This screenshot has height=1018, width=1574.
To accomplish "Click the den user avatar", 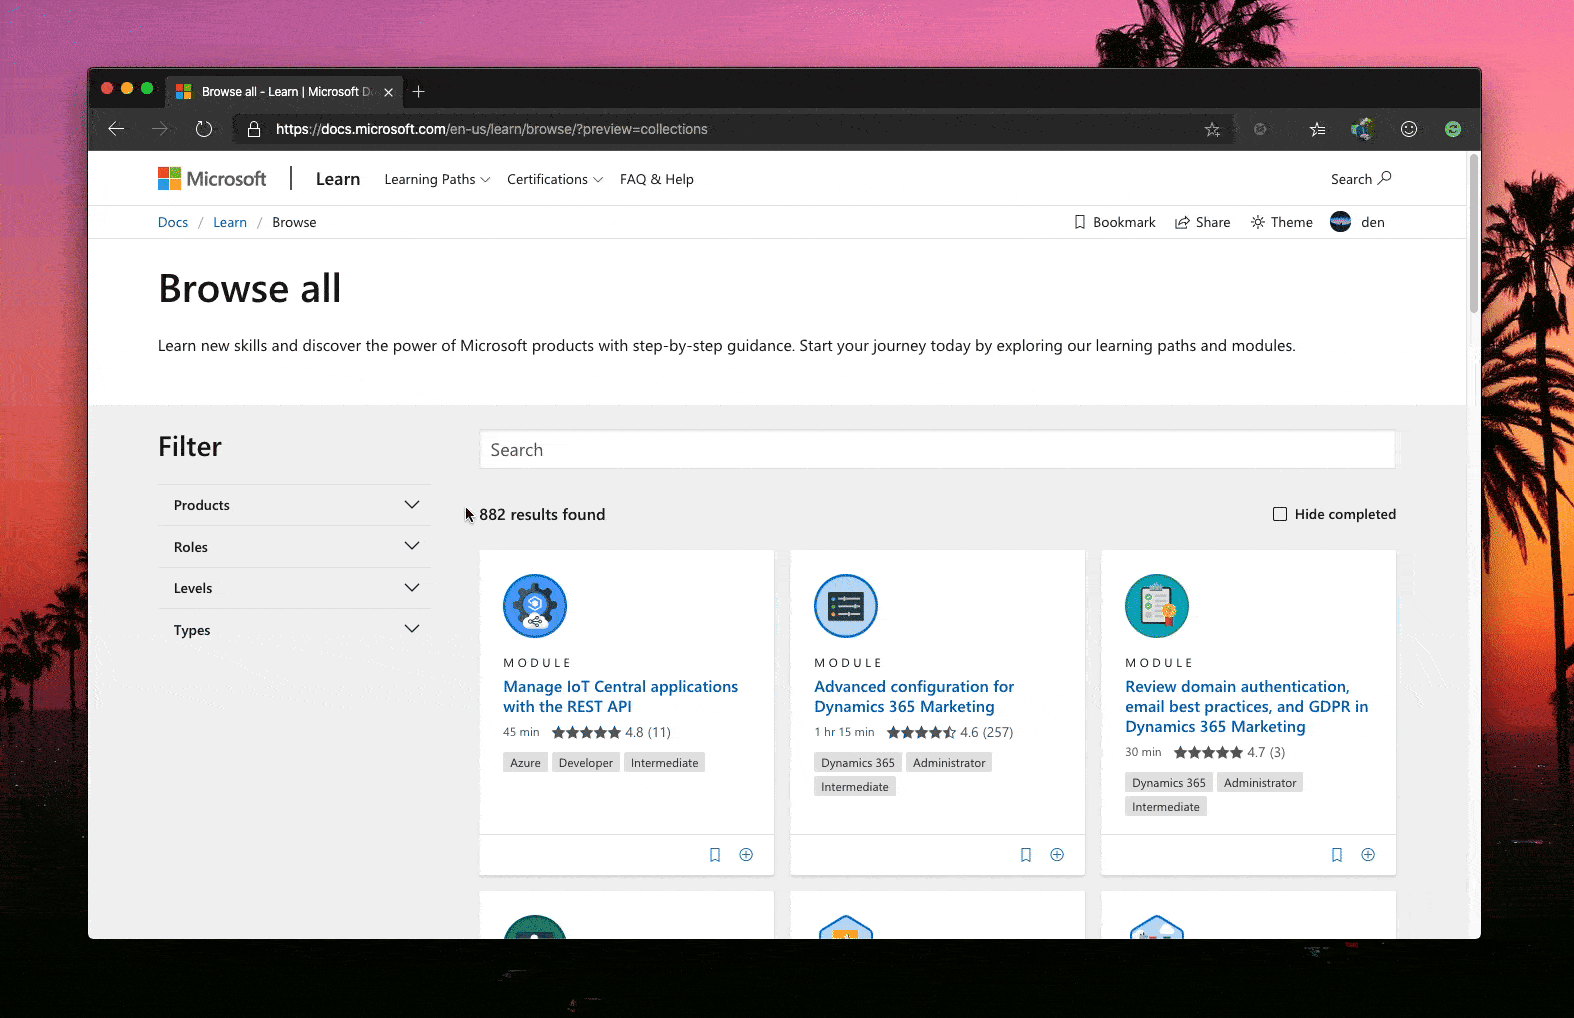I will click(1341, 222).
